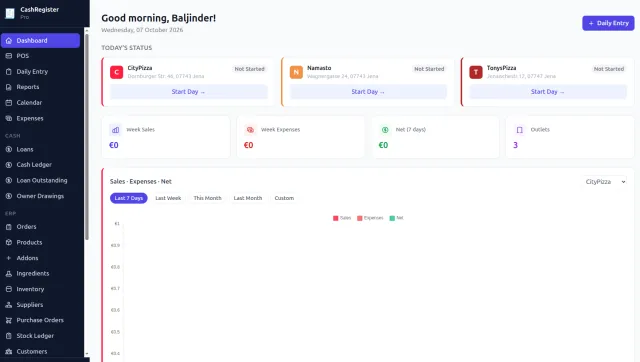Screen dimensions: 640x362
Task: Start Day for TonysPizza
Action: pos(548,92)
